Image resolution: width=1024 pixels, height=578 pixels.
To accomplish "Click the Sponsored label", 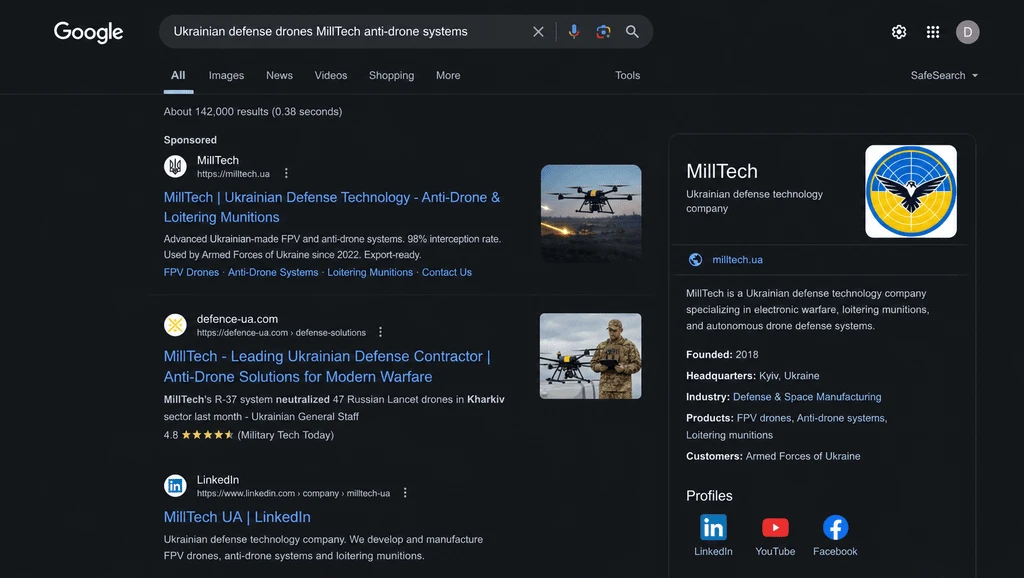I will coord(190,140).
